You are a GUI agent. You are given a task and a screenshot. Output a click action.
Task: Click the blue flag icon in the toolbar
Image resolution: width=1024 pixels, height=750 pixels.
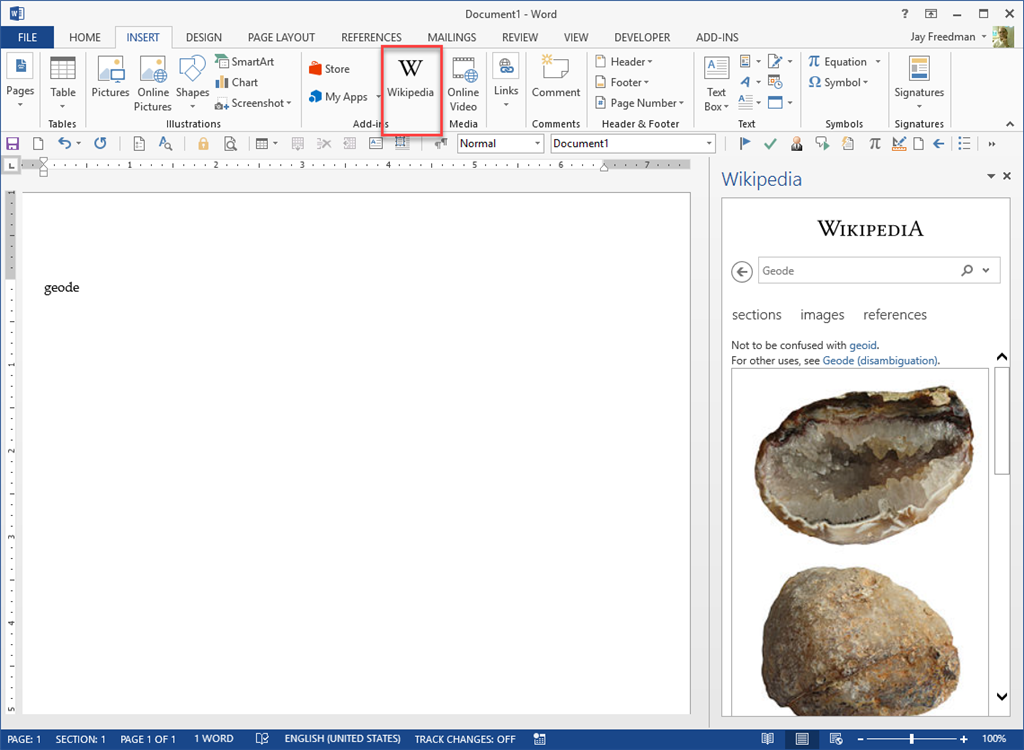744,143
